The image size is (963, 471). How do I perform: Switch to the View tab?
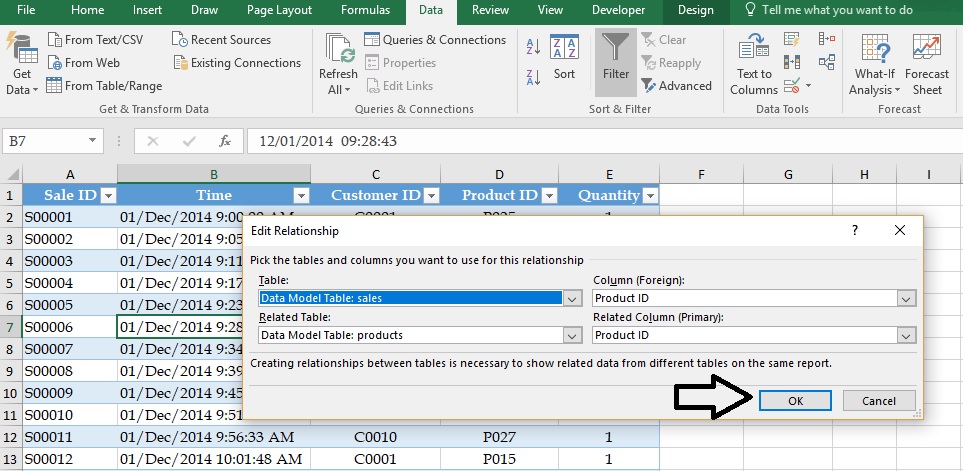click(550, 10)
